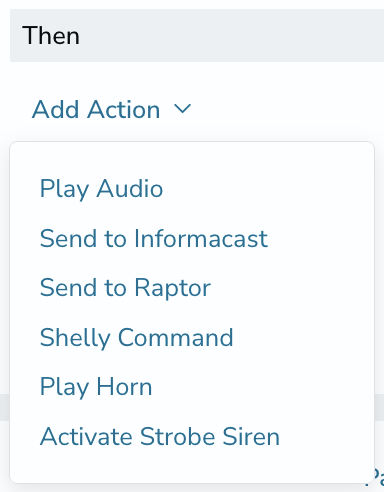The width and height of the screenshot is (384, 492).
Task: Click the partially hidden text behind the menu corner
Action: [x=378, y=476]
